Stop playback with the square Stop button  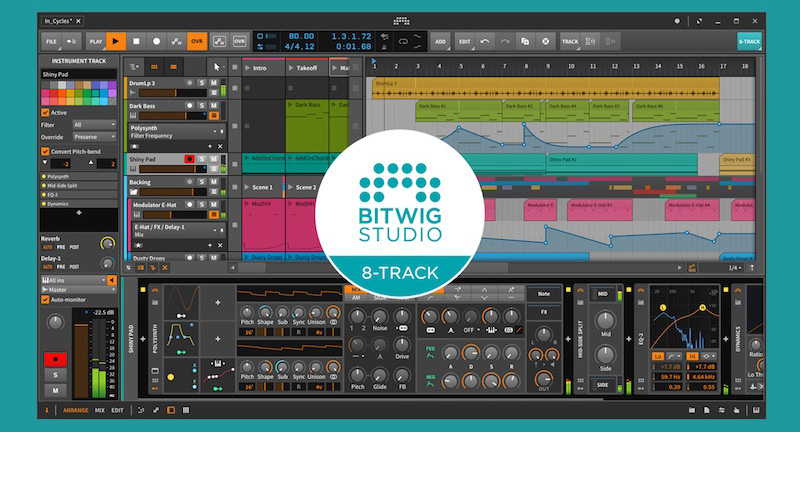click(x=136, y=41)
